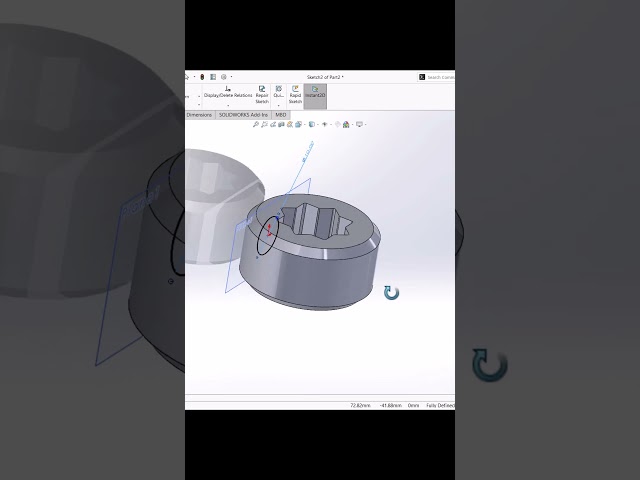Expand the options gear dropdown arrow
The height and width of the screenshot is (480, 640).
[231, 77]
